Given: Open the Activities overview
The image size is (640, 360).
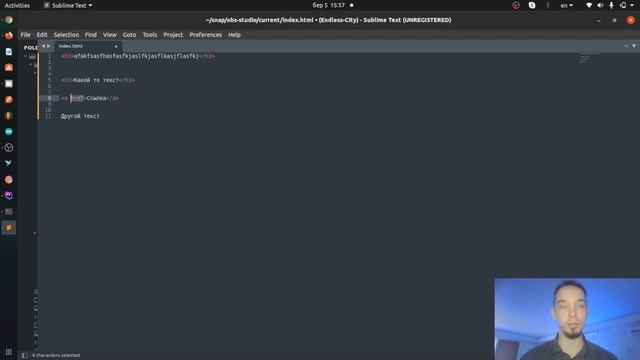Looking at the screenshot, I should click(17, 5).
